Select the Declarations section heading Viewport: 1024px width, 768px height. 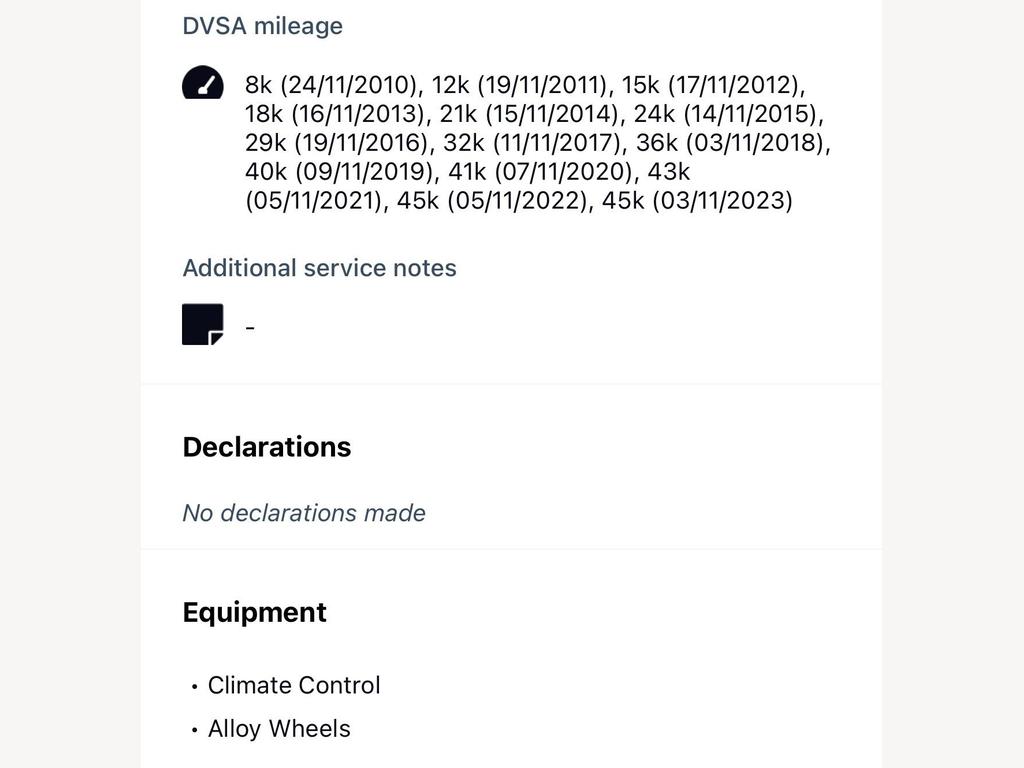267,447
